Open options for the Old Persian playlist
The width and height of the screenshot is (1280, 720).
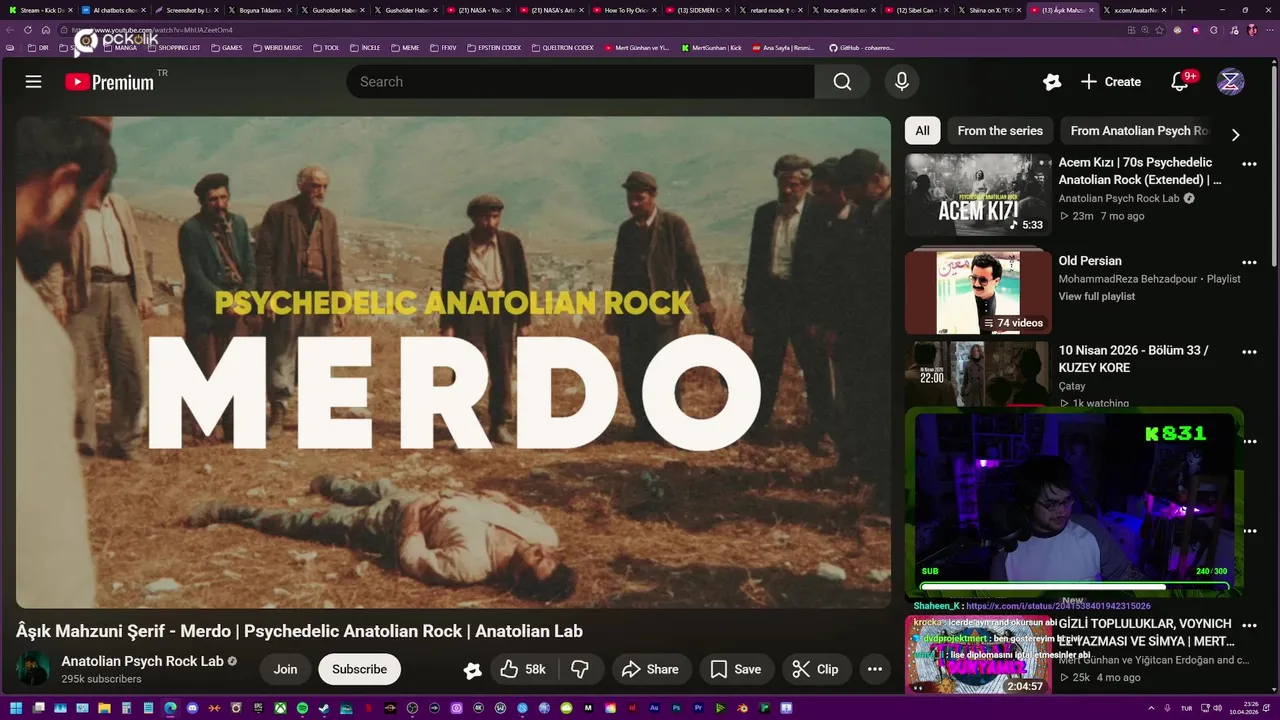point(1249,262)
